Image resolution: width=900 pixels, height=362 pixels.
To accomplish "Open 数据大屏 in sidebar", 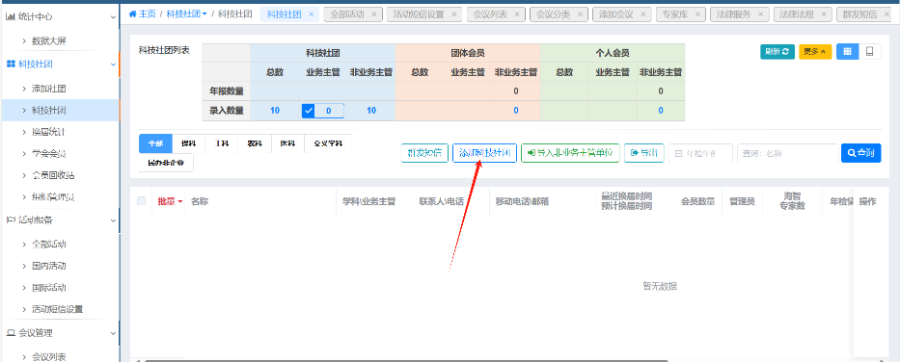I will click(49, 41).
